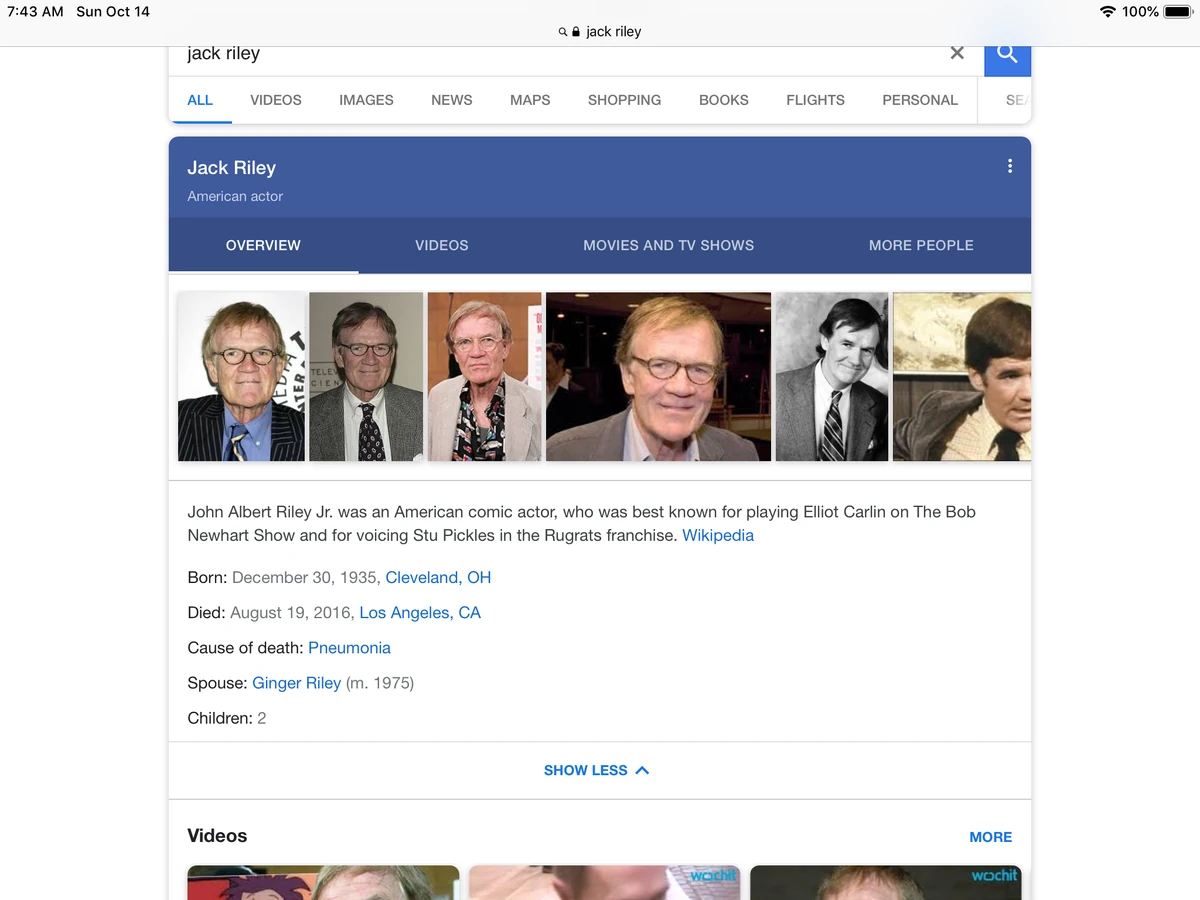Collapse the details via SHOW LESS chevron
This screenshot has width=1200, height=900.
pyautogui.click(x=597, y=770)
